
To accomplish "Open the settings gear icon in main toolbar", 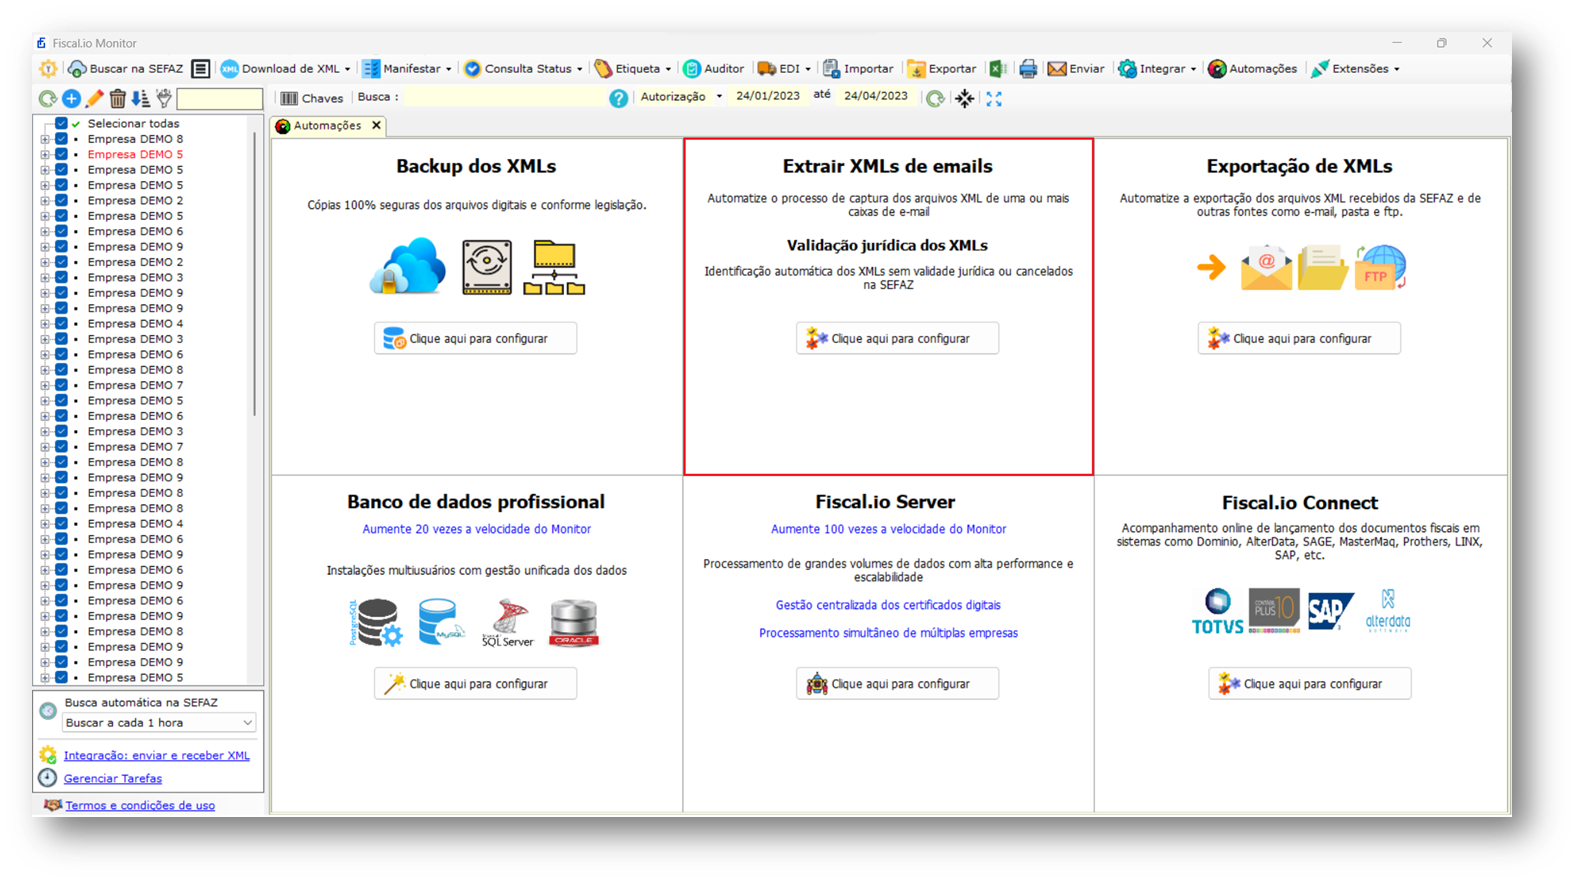I will (48, 69).
